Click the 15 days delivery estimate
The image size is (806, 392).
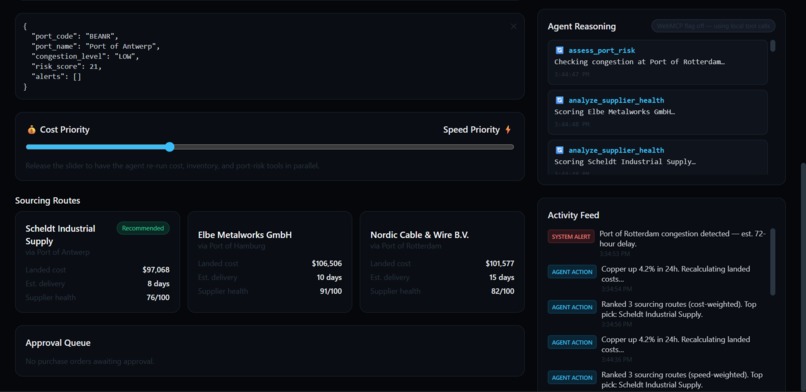[502, 277]
